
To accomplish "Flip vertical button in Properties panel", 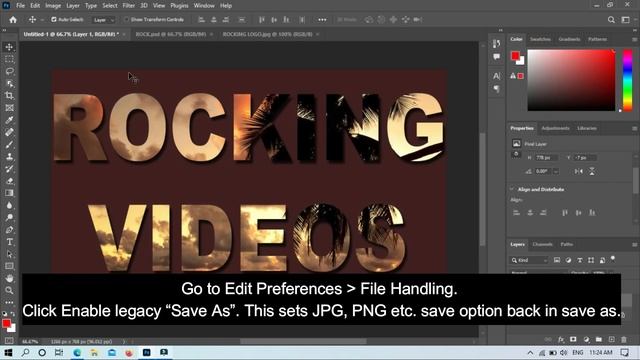I will (x=592, y=171).
